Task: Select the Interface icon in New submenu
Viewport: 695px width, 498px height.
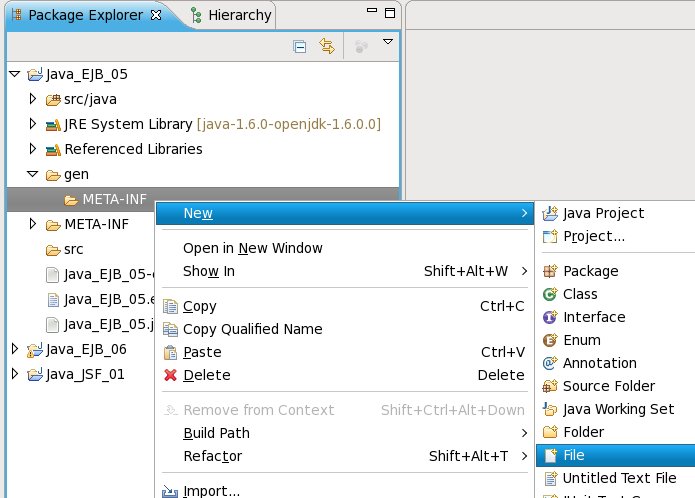Action: [549, 317]
